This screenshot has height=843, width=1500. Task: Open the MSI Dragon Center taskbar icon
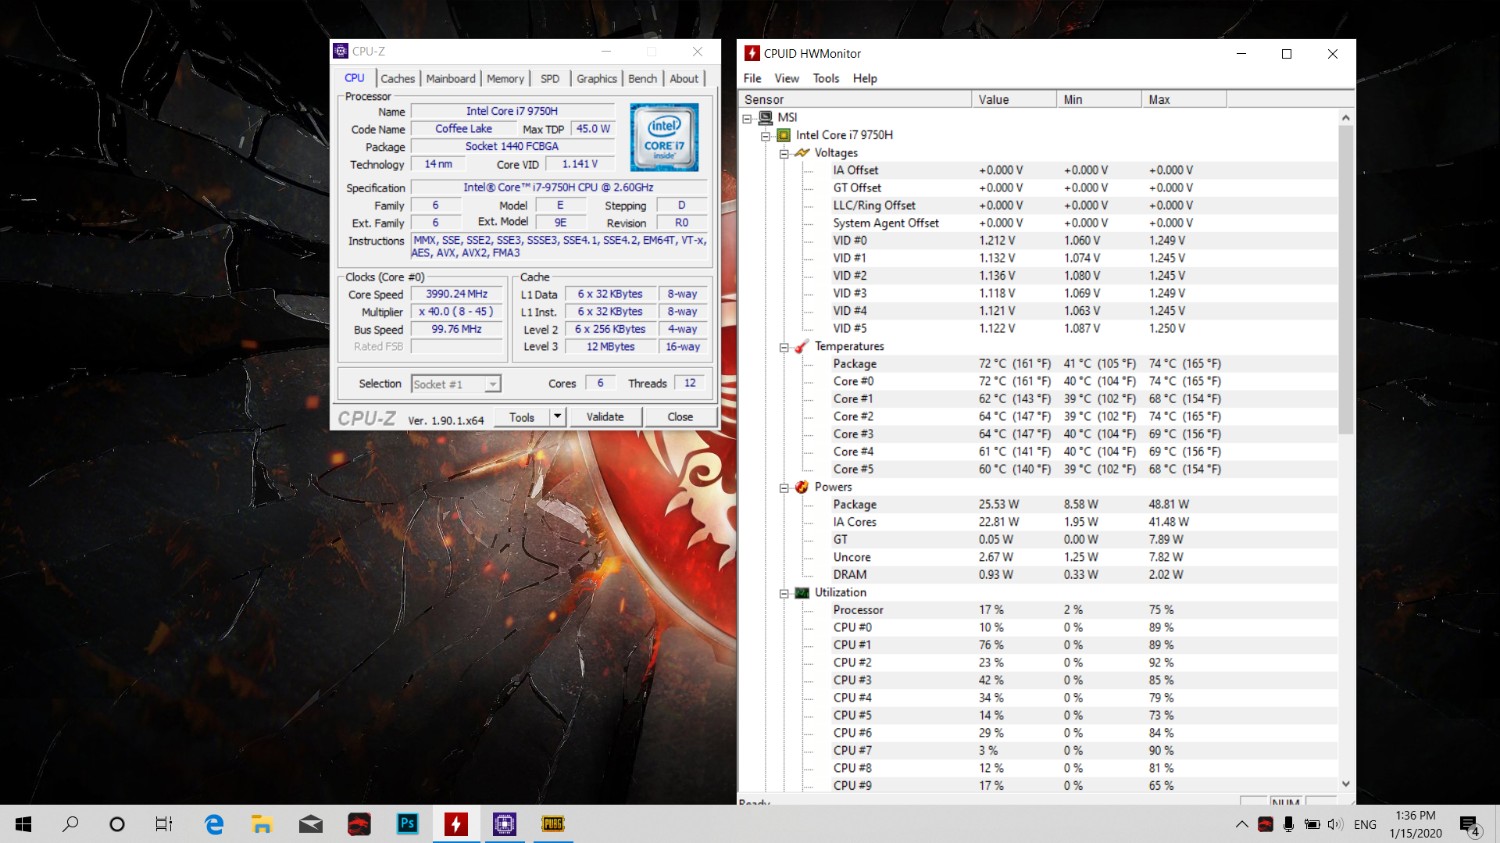pyautogui.click(x=359, y=824)
